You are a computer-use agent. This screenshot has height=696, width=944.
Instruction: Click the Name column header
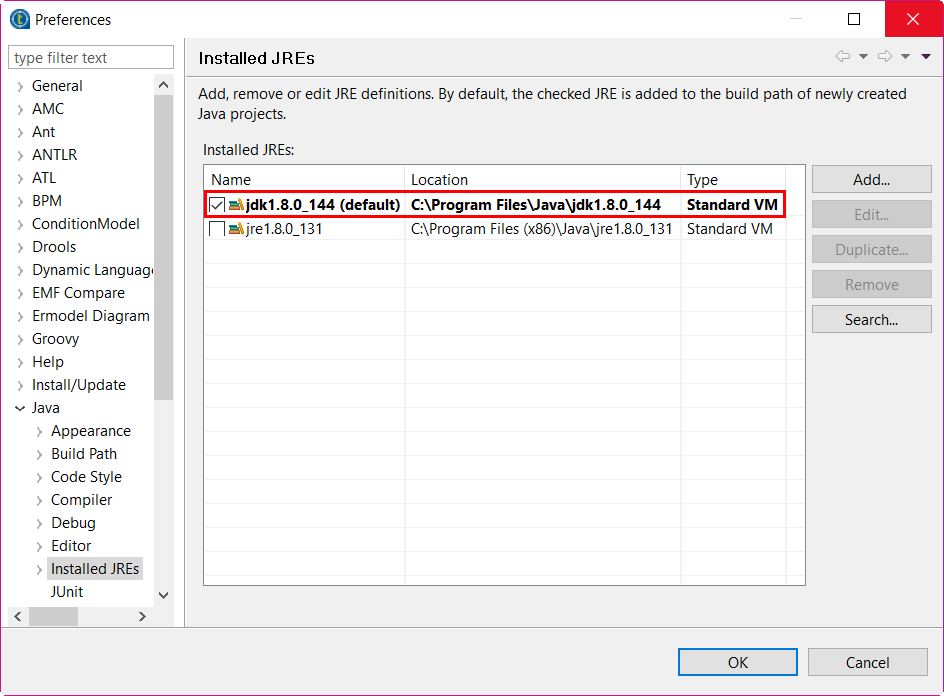(304, 179)
